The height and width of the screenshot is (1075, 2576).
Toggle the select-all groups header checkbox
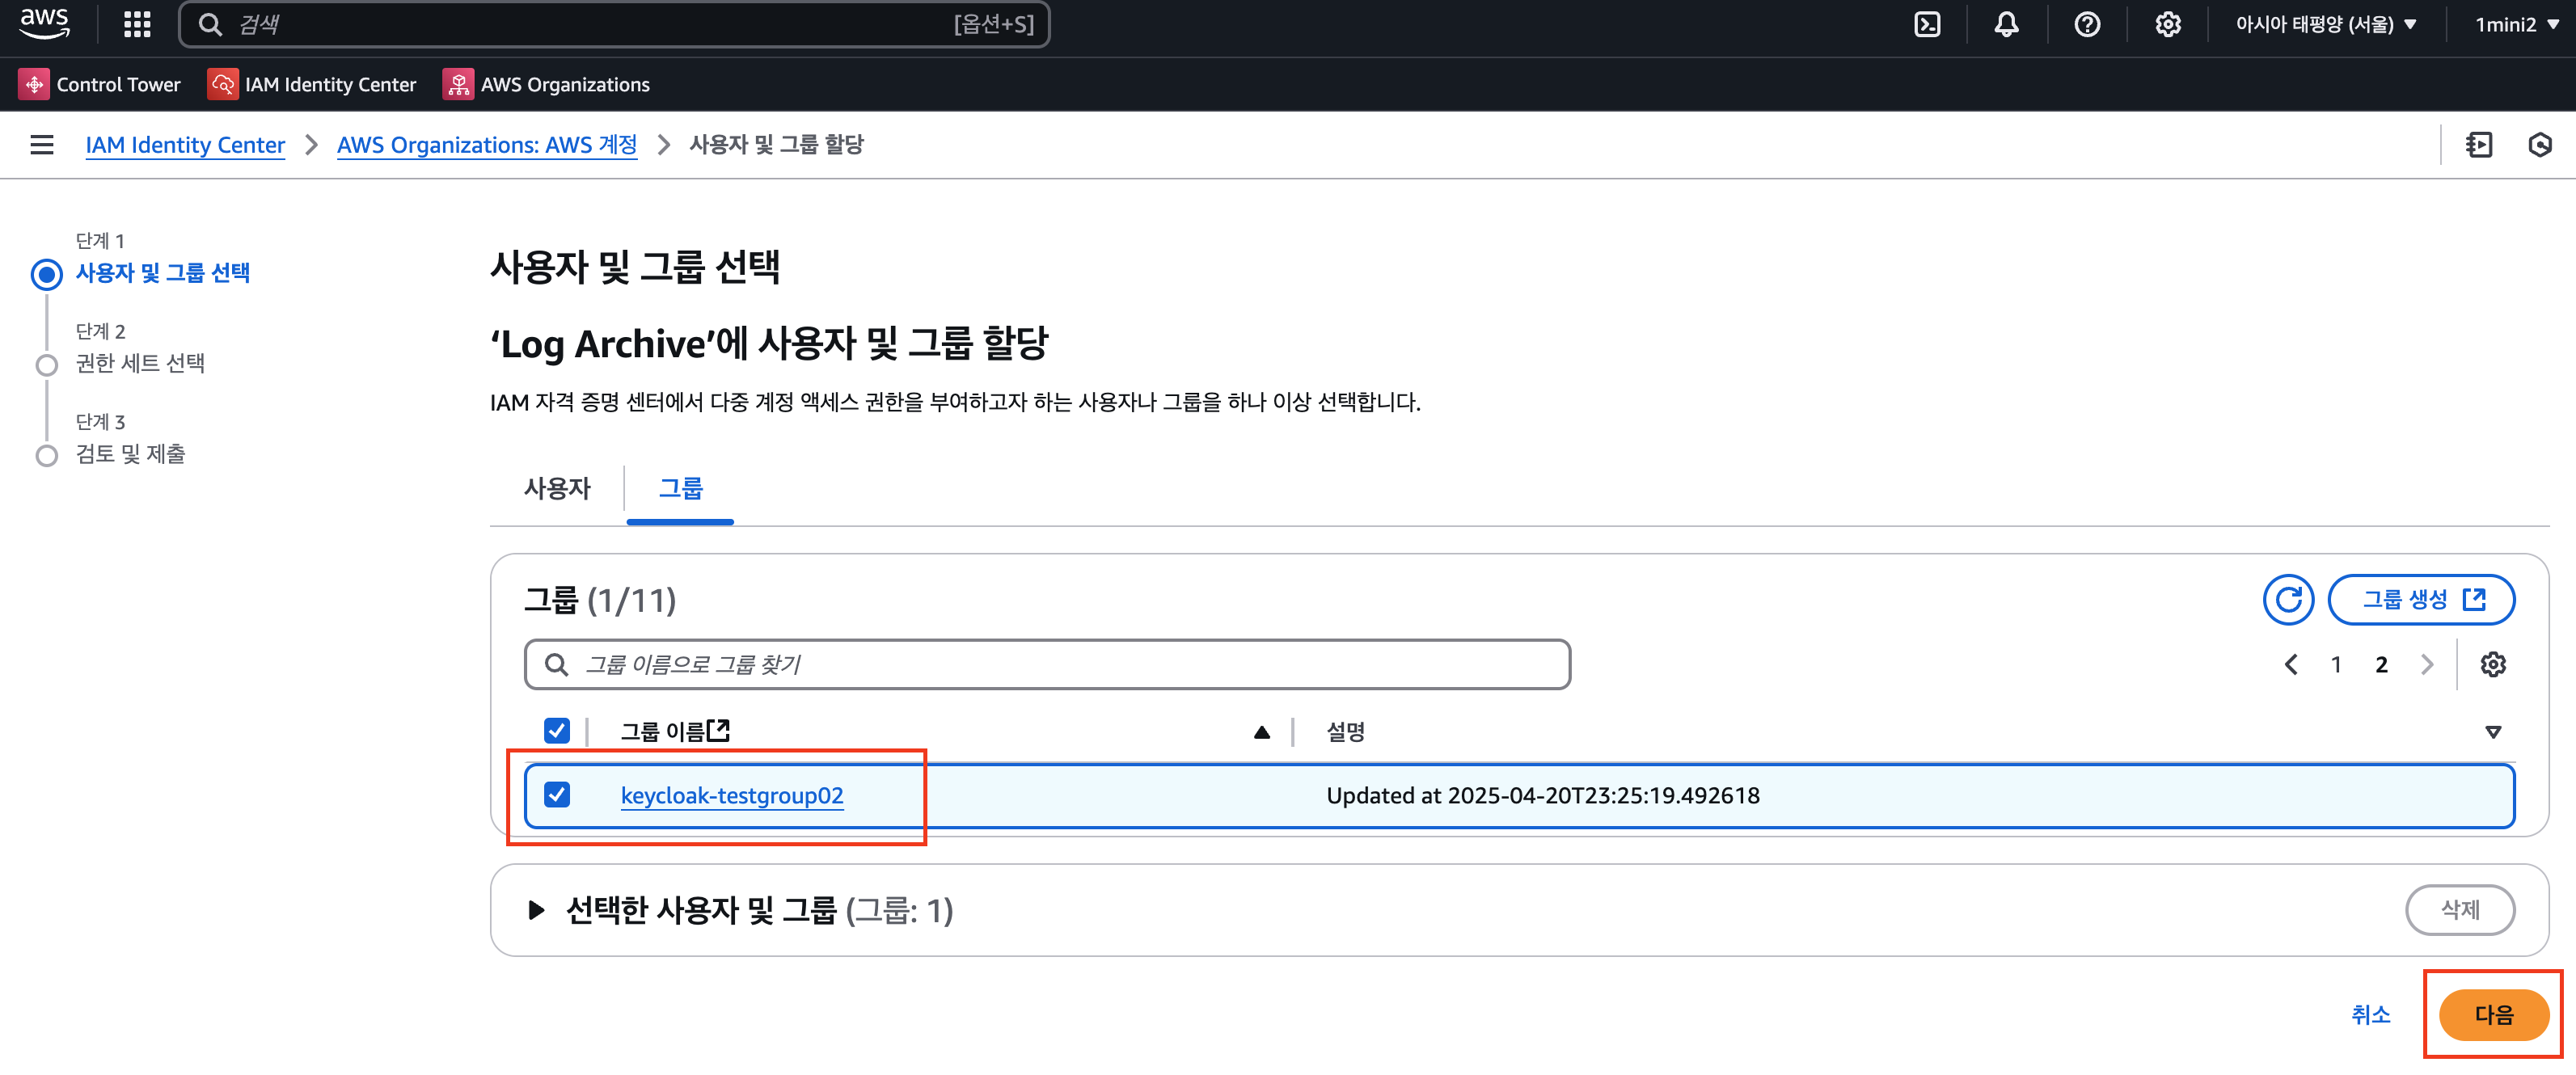[557, 731]
